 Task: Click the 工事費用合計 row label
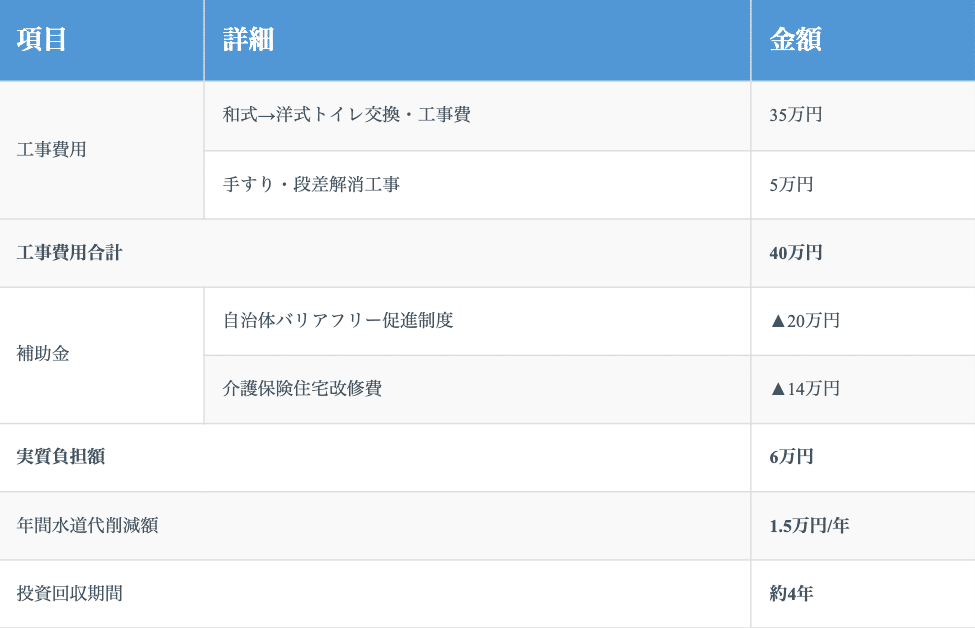coord(70,253)
